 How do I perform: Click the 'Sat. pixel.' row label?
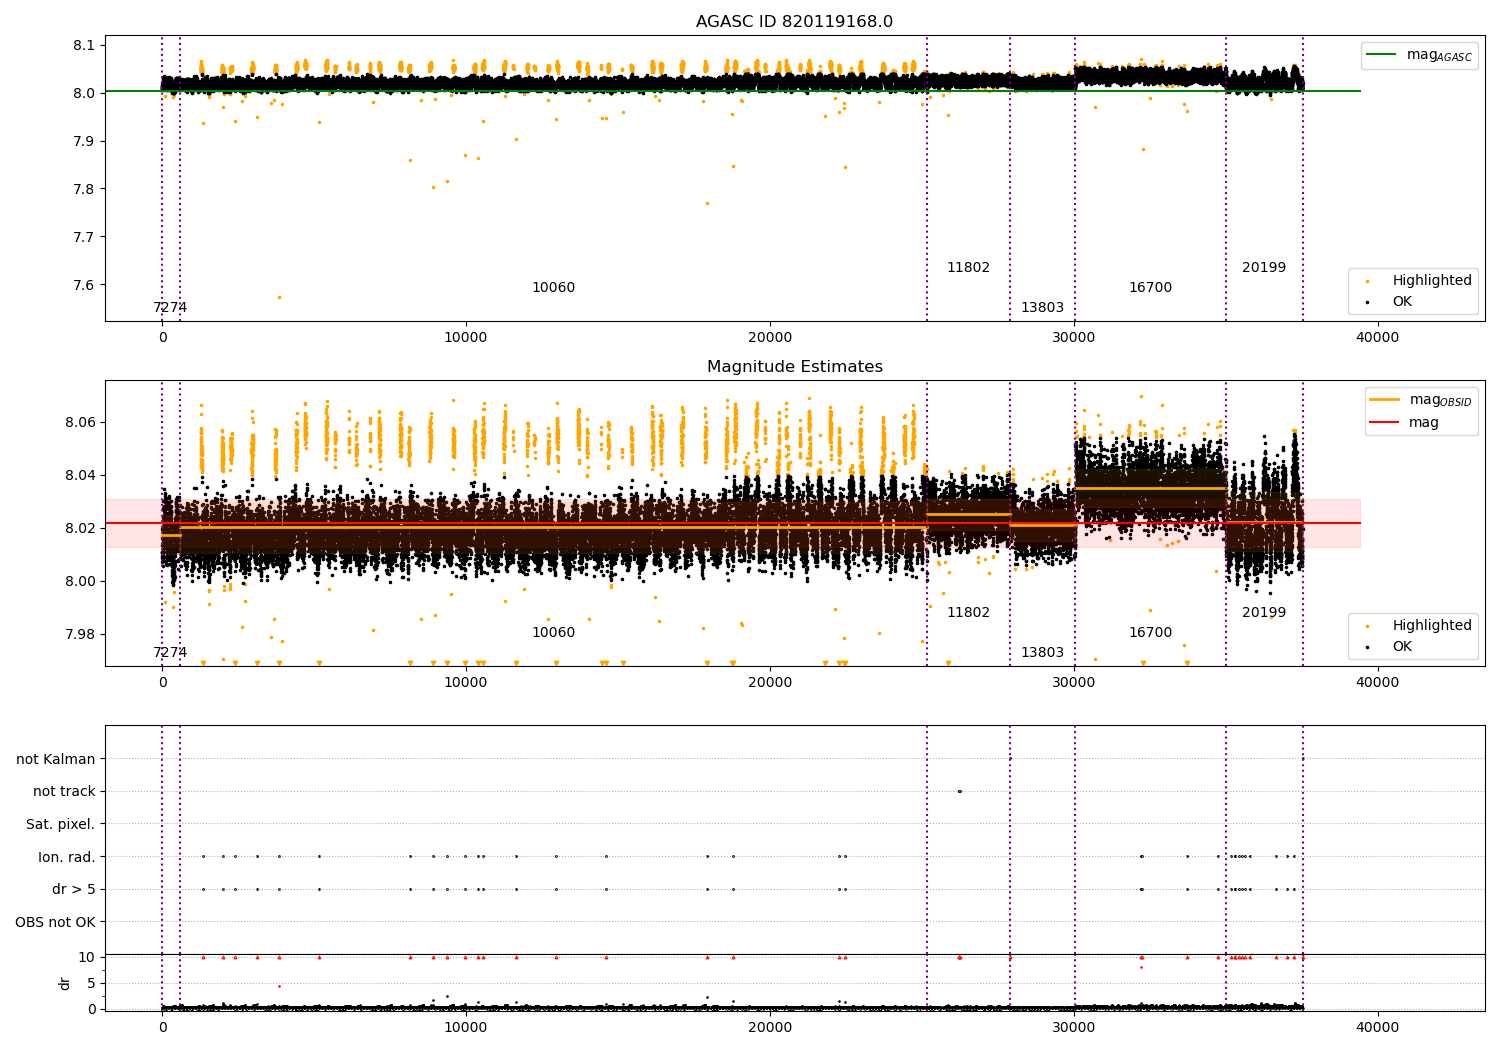coord(61,824)
